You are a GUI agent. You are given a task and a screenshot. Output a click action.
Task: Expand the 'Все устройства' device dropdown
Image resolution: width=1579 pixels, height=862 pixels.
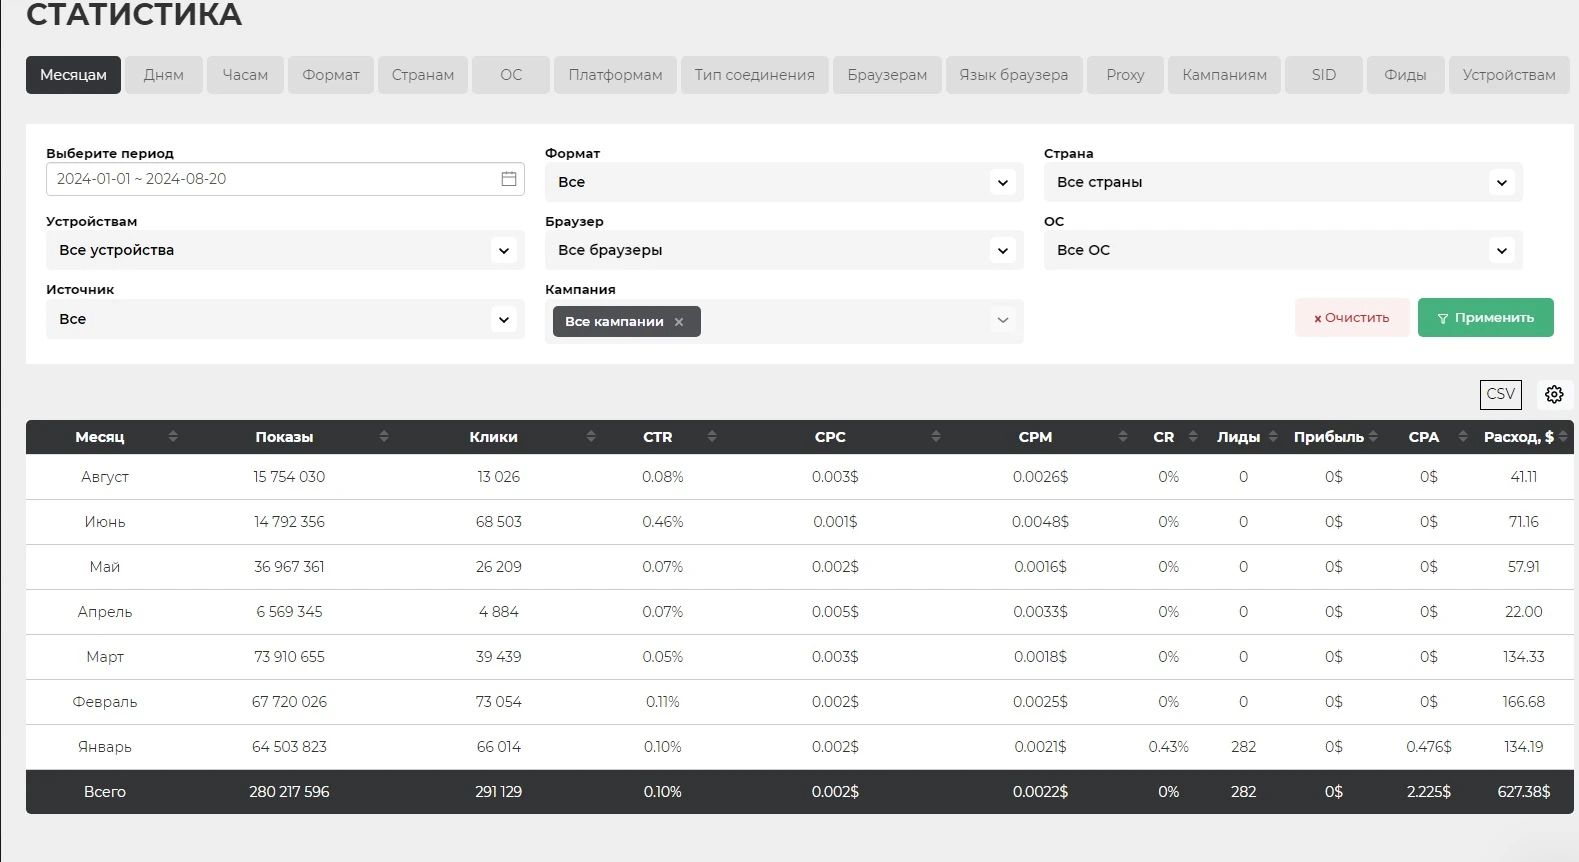pyautogui.click(x=285, y=250)
